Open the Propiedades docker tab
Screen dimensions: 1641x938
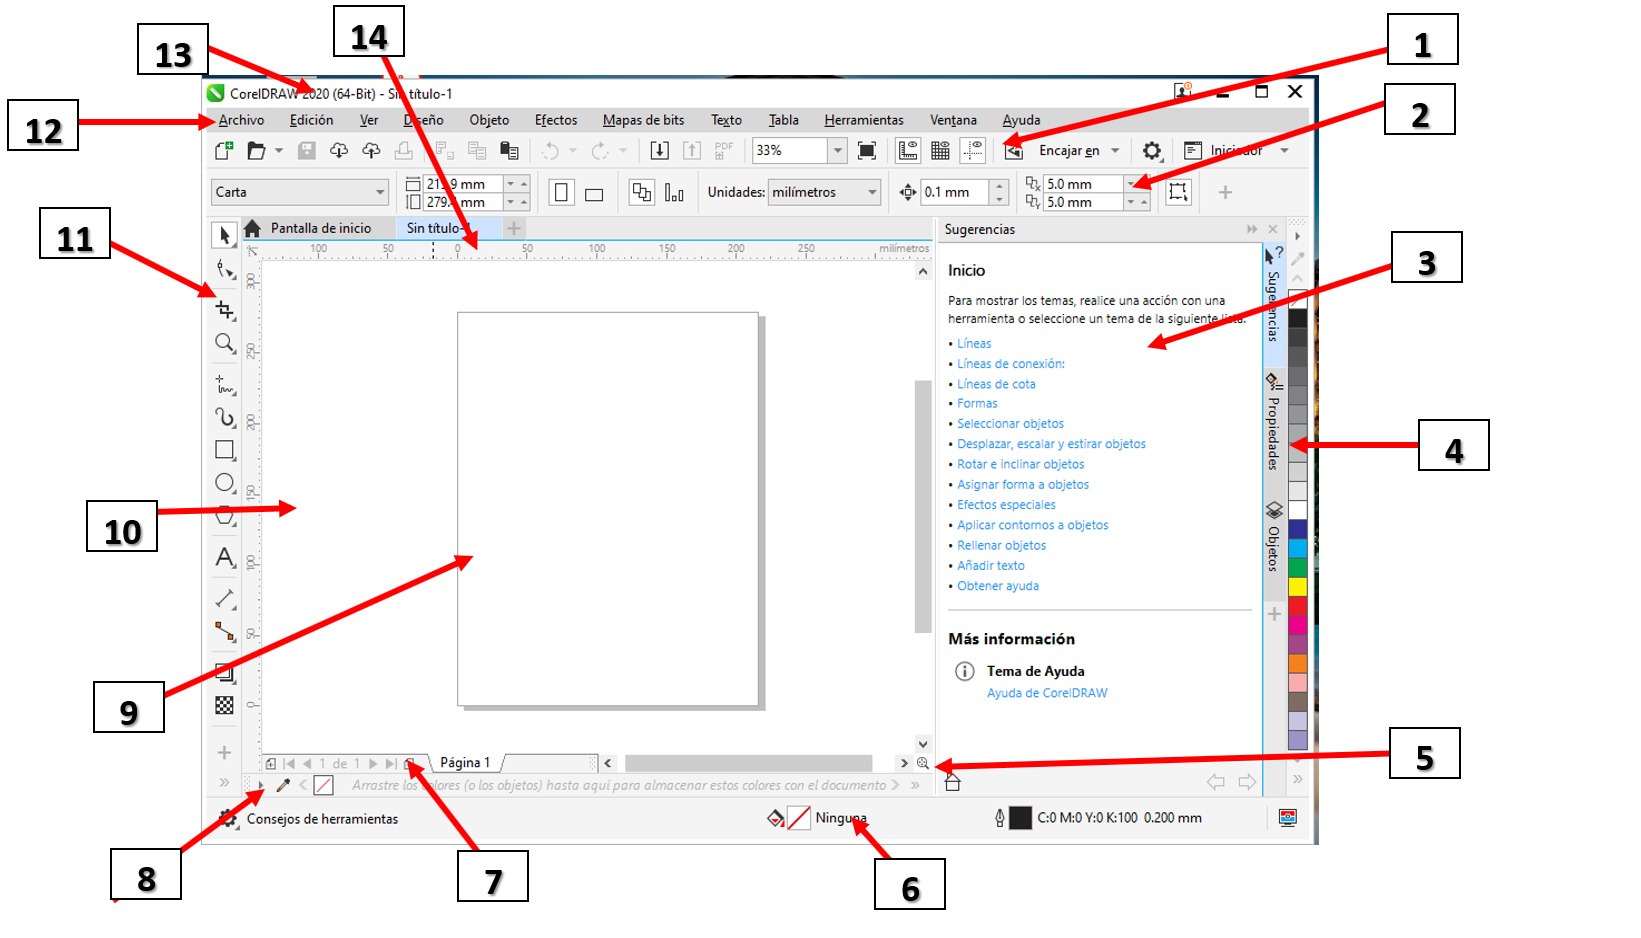(1273, 422)
